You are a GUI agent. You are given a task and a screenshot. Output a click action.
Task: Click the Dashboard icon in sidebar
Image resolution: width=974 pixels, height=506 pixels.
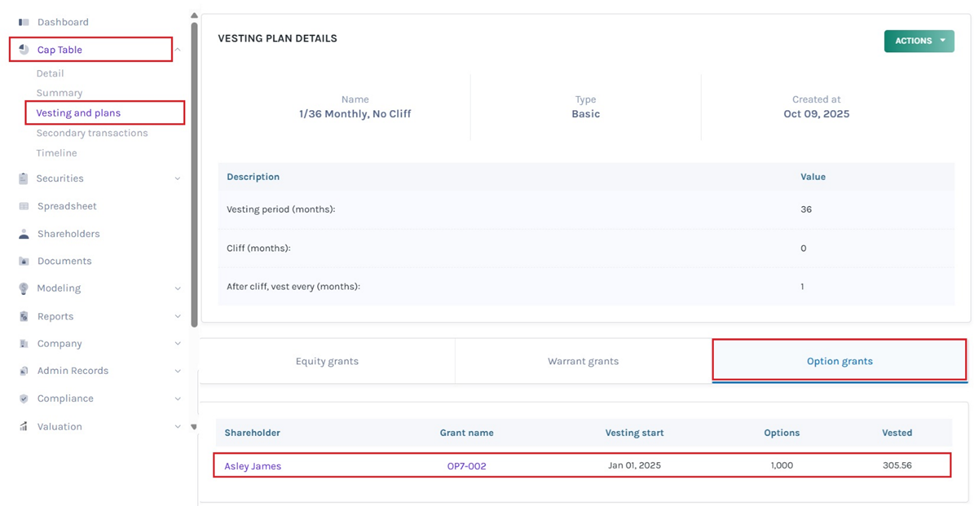[24, 22]
